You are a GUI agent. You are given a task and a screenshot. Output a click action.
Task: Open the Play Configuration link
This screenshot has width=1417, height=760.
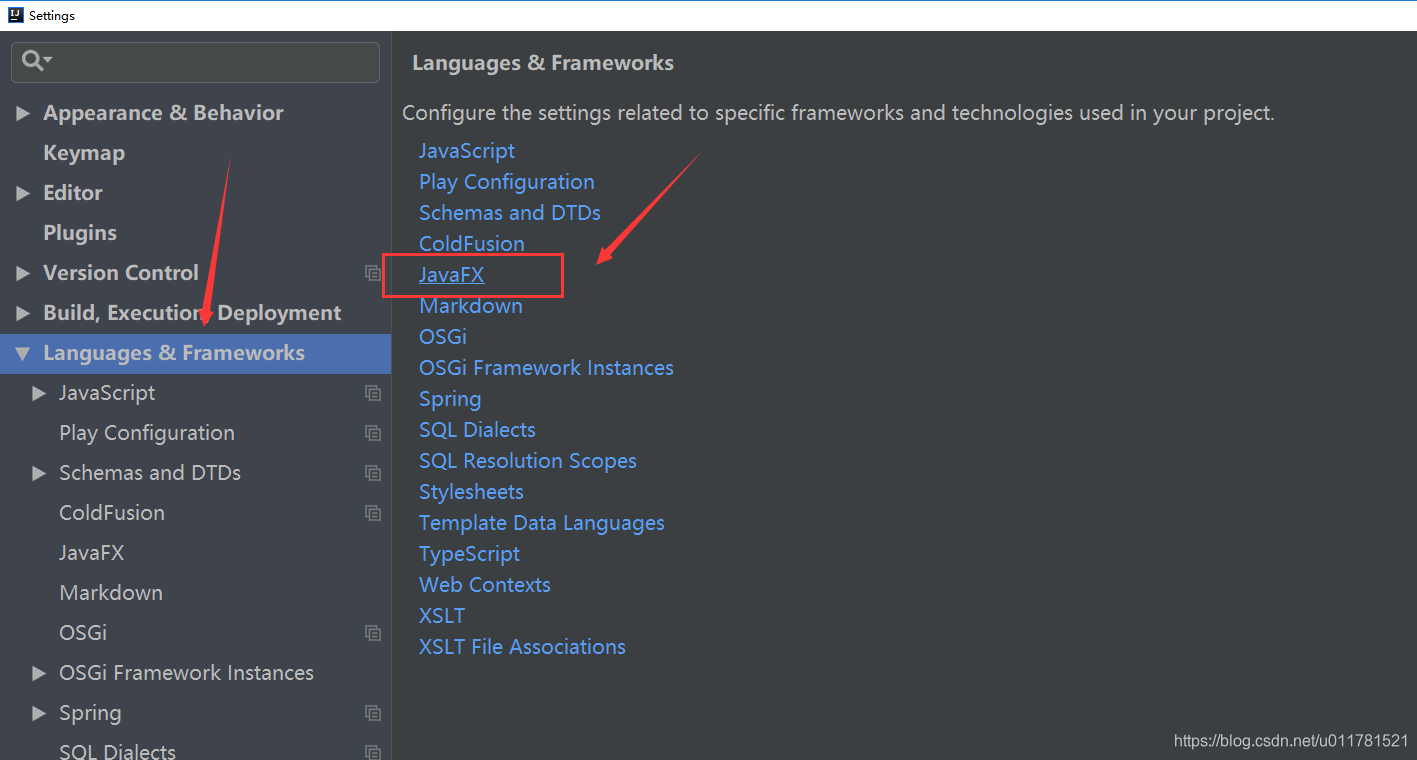tap(507, 182)
